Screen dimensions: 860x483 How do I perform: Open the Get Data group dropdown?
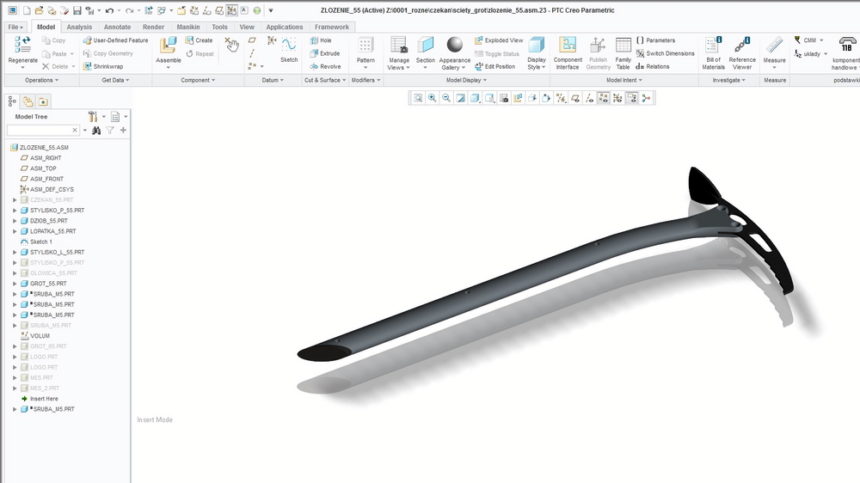(x=115, y=80)
